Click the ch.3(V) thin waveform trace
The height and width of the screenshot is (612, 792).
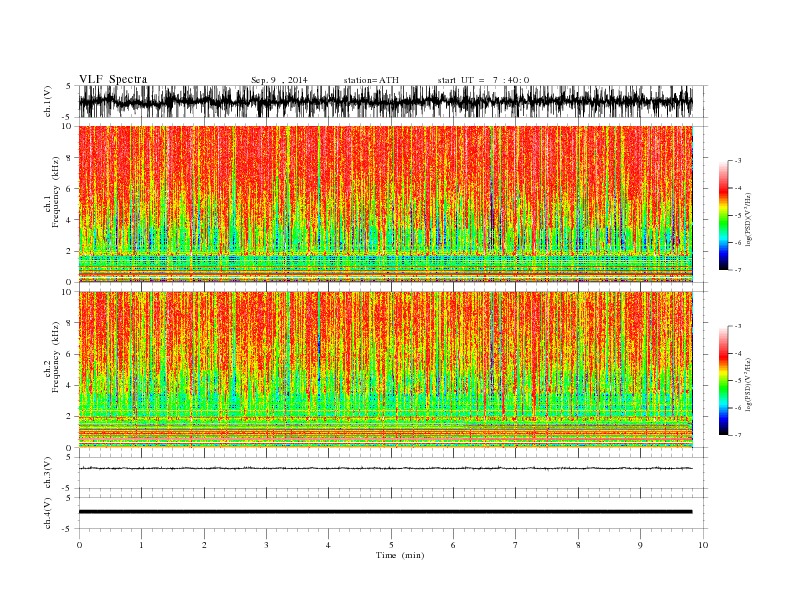(x=385, y=468)
